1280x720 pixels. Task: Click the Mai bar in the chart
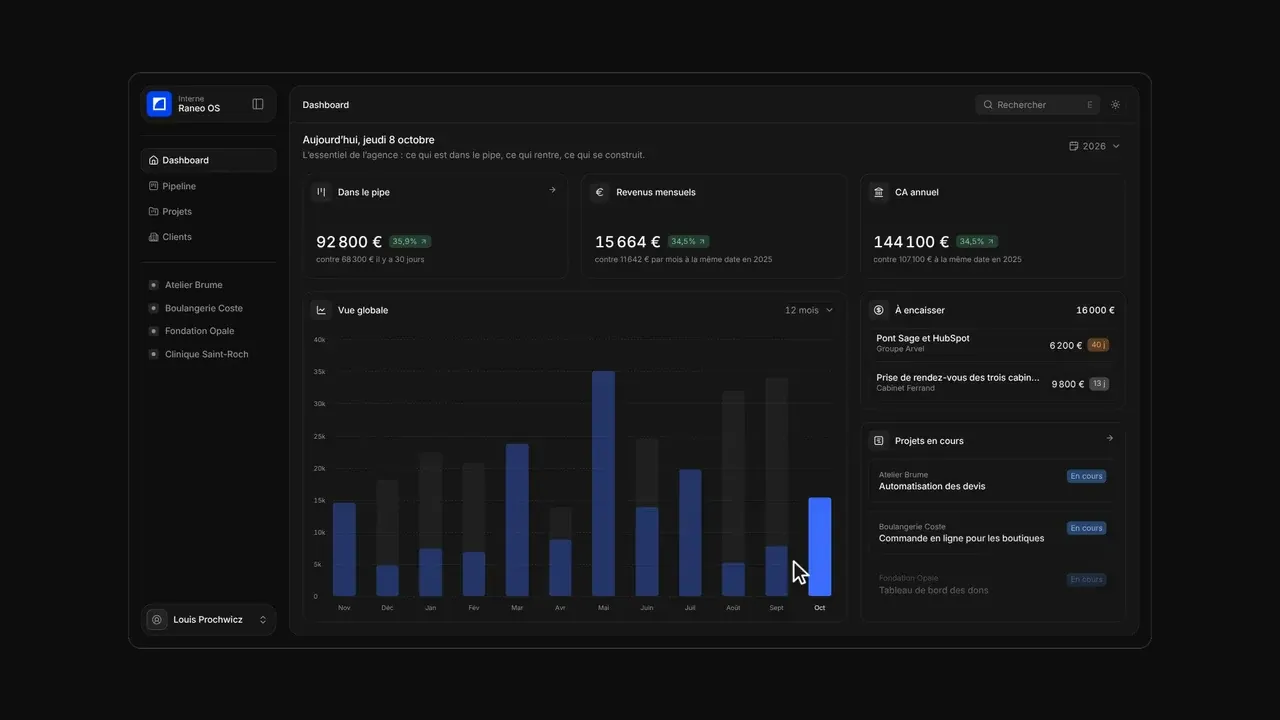(x=603, y=484)
